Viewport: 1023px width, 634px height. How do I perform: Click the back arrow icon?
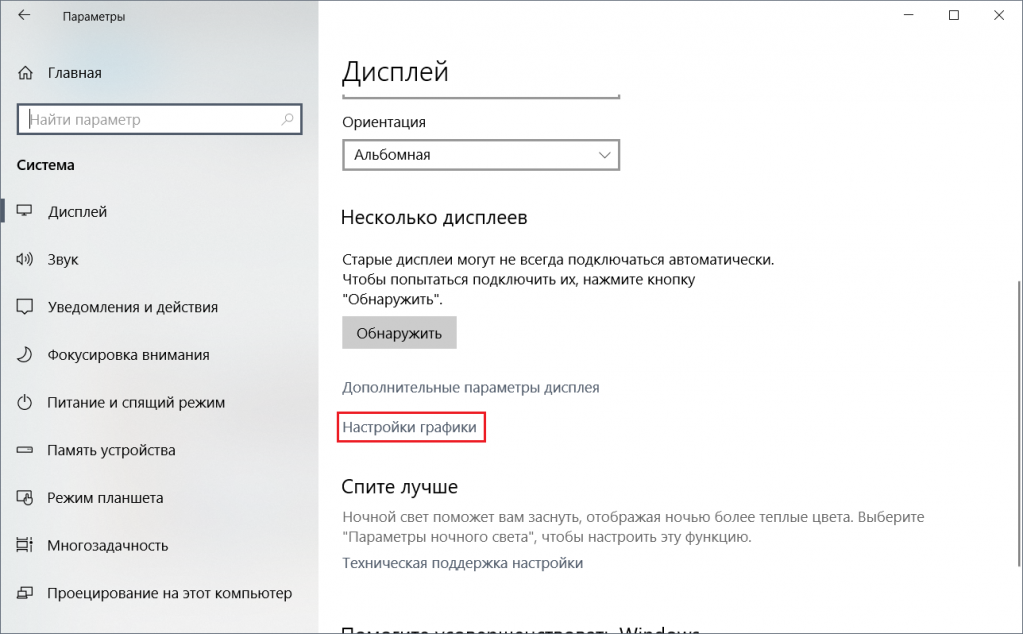click(23, 17)
